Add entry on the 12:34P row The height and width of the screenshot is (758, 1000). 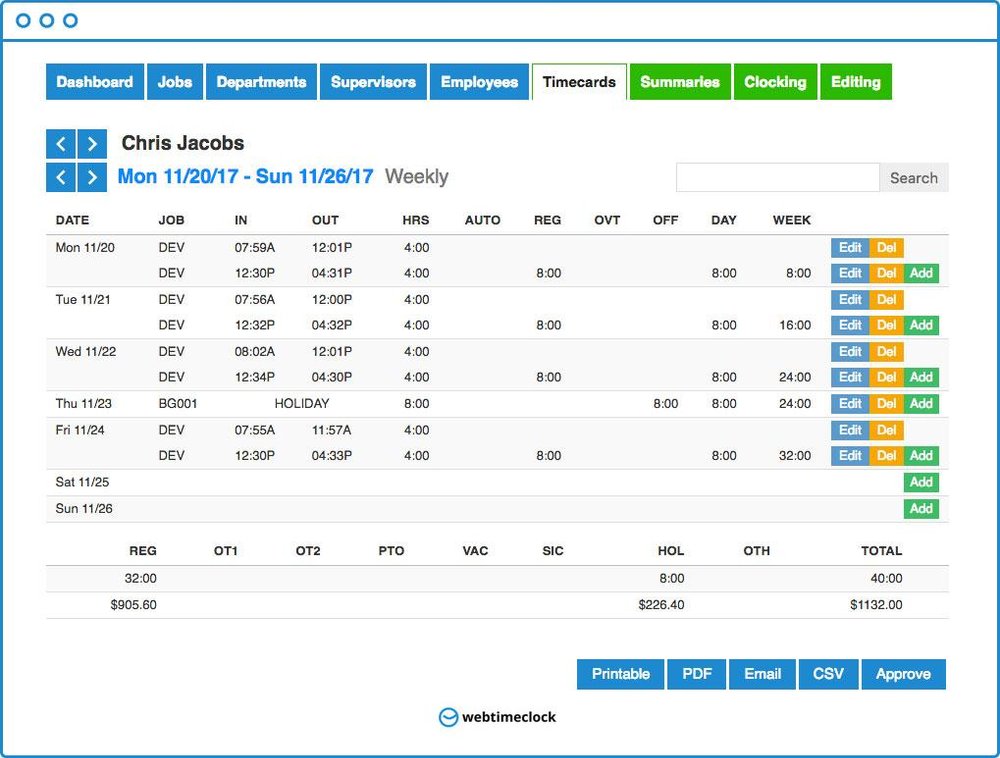click(x=921, y=377)
